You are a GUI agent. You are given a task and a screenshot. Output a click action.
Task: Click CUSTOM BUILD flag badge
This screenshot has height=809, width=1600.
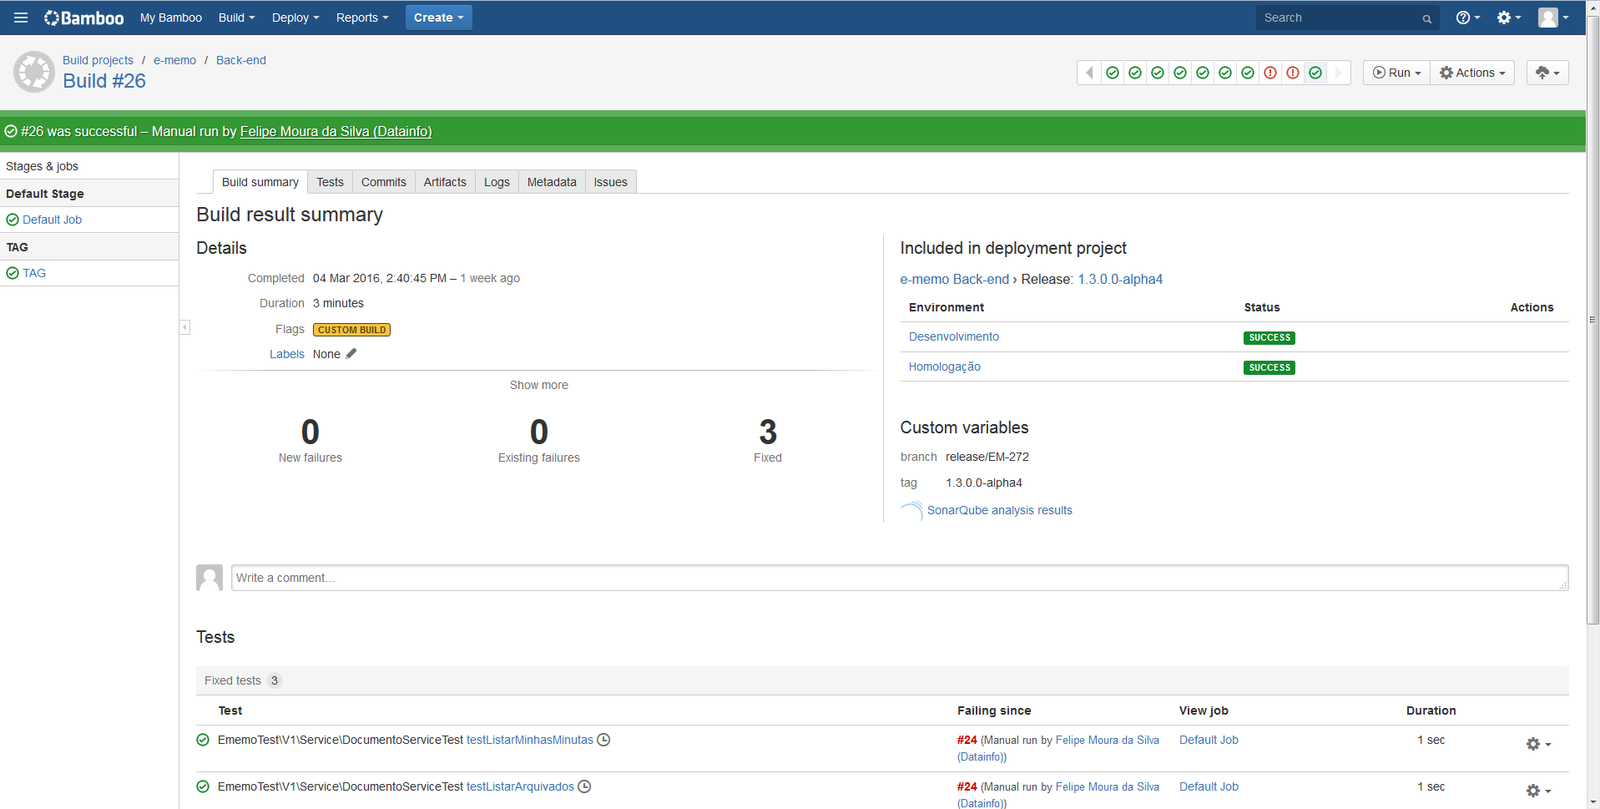(x=352, y=330)
